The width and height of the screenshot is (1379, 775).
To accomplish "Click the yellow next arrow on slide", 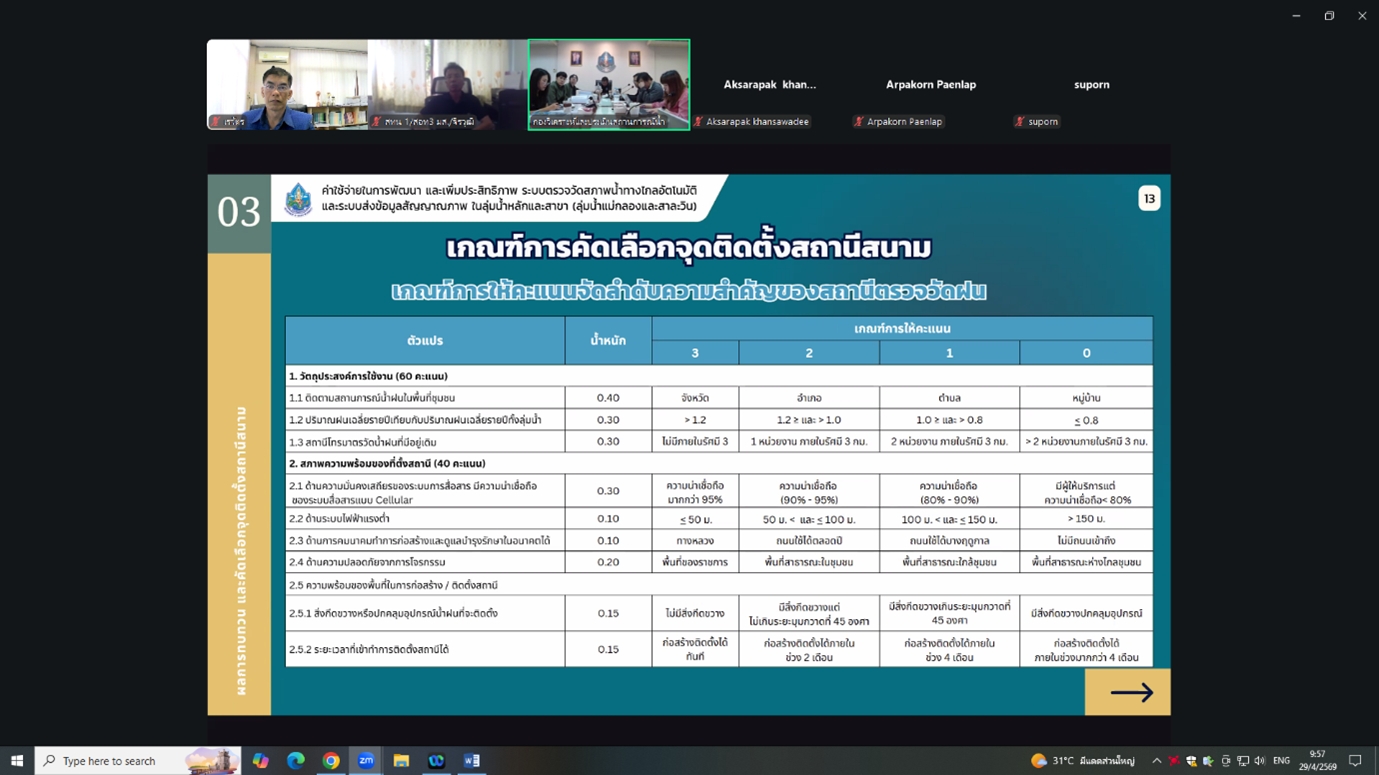I will tap(1129, 692).
